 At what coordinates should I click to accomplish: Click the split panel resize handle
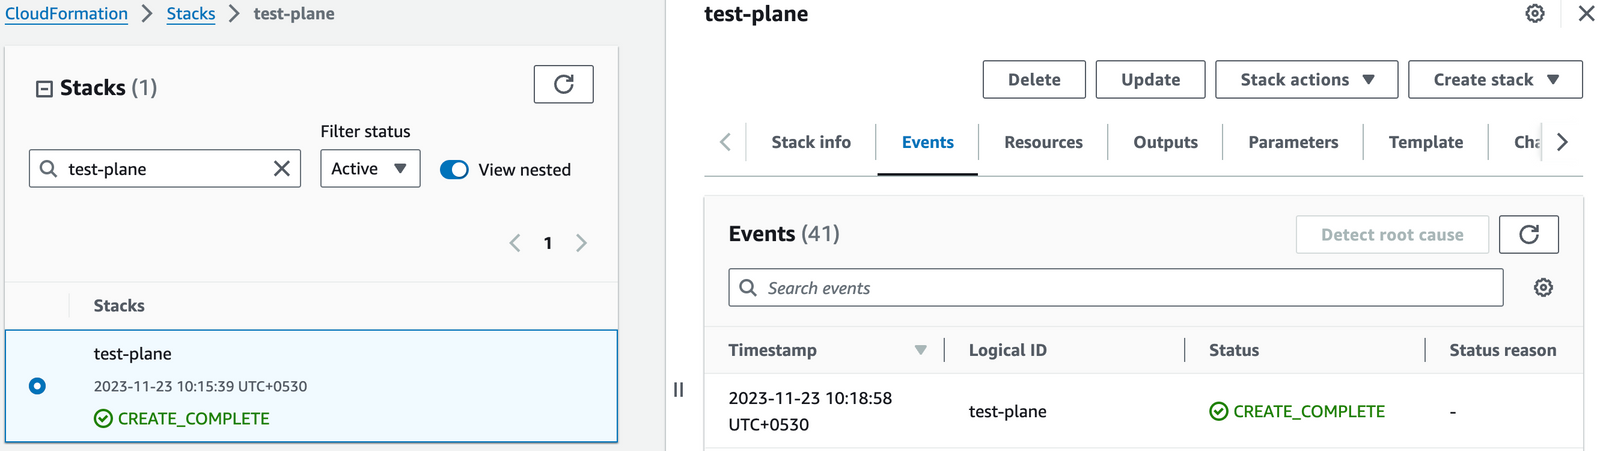[x=678, y=390]
